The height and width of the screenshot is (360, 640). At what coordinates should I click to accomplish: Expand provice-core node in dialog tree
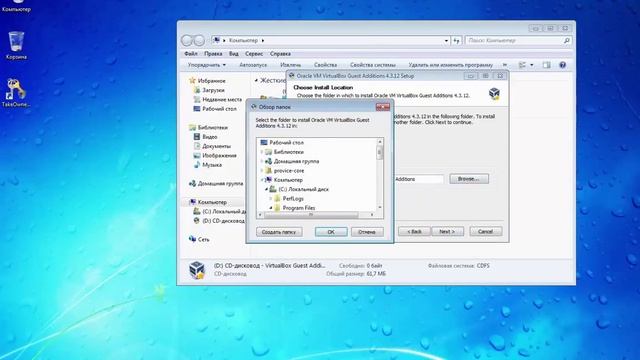coord(262,171)
